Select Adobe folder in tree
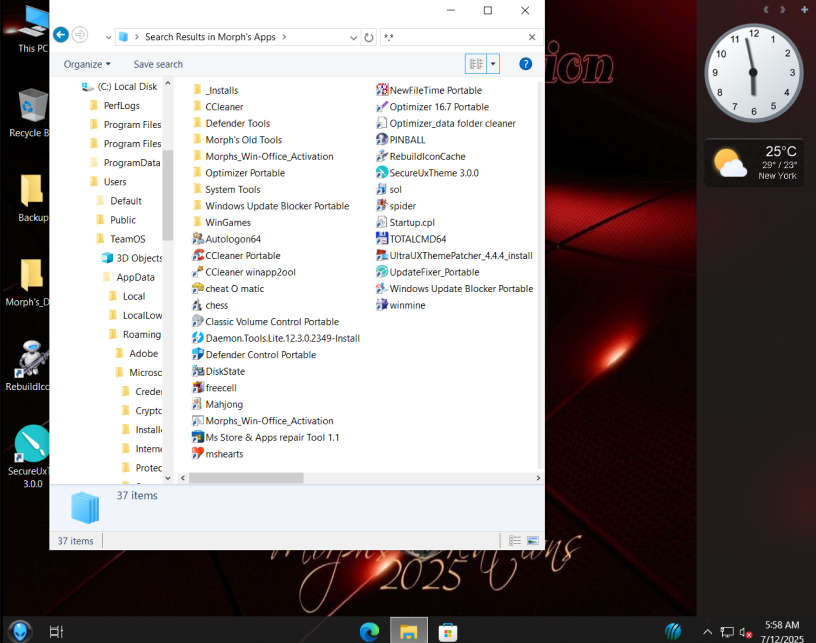Screen dimensions: 816x643 137,353
